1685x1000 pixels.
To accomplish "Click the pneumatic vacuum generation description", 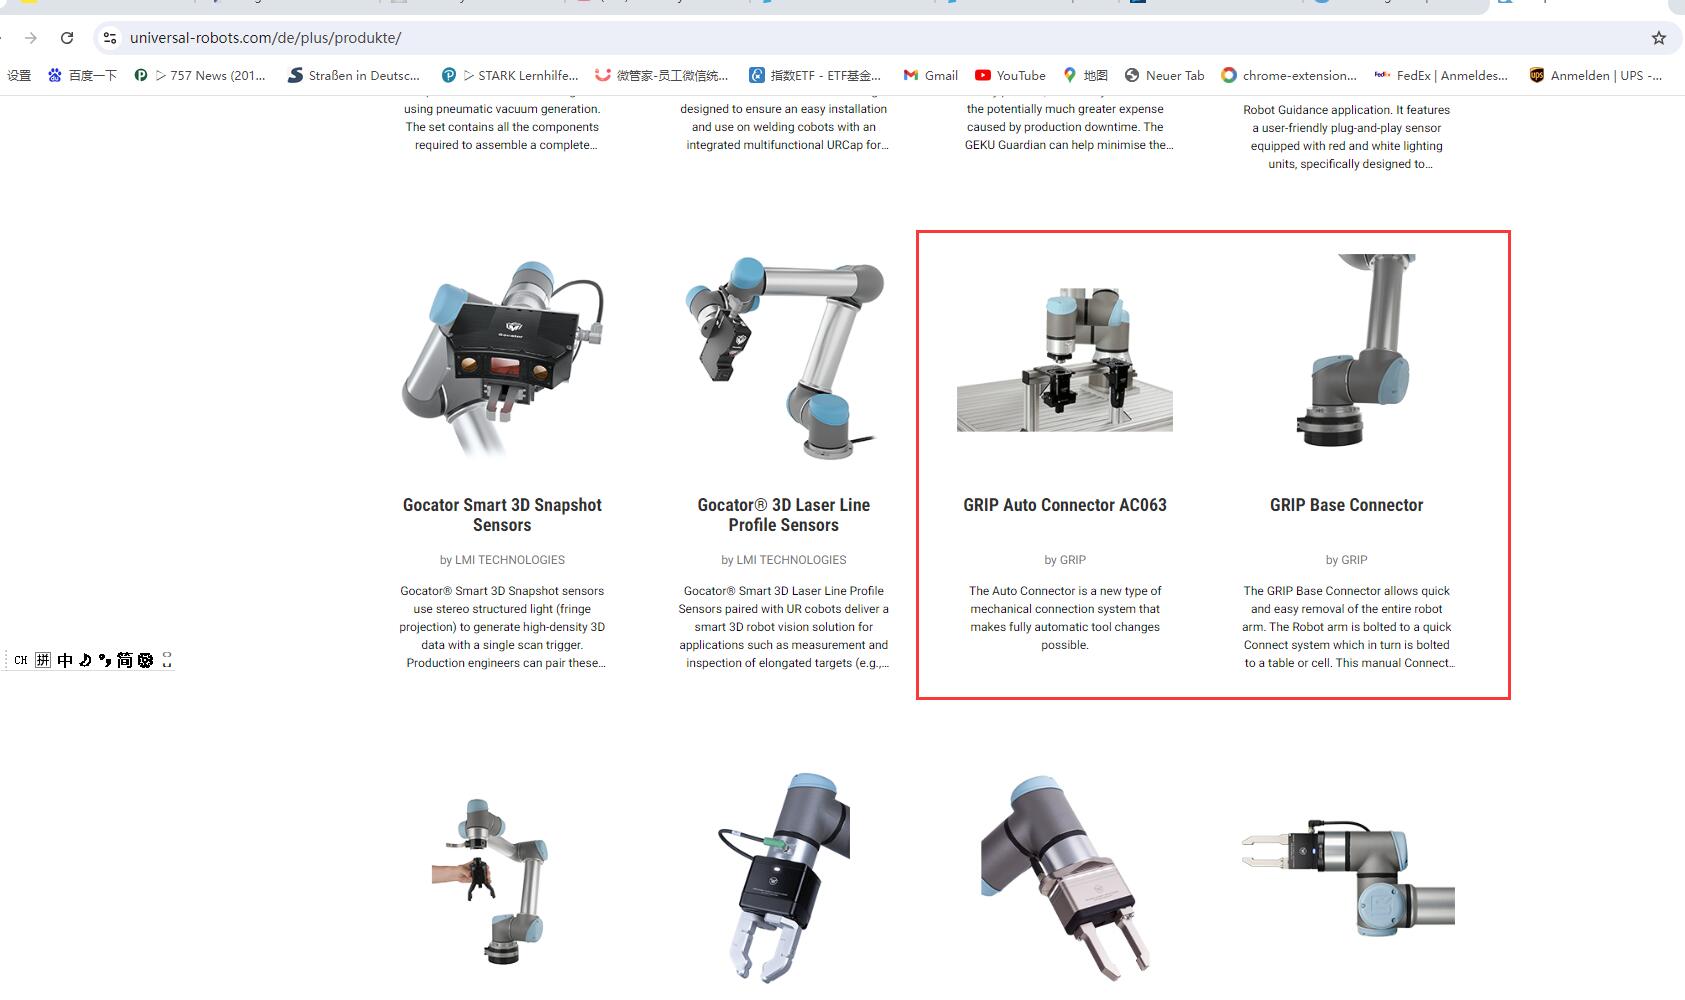I will pyautogui.click(x=502, y=127).
